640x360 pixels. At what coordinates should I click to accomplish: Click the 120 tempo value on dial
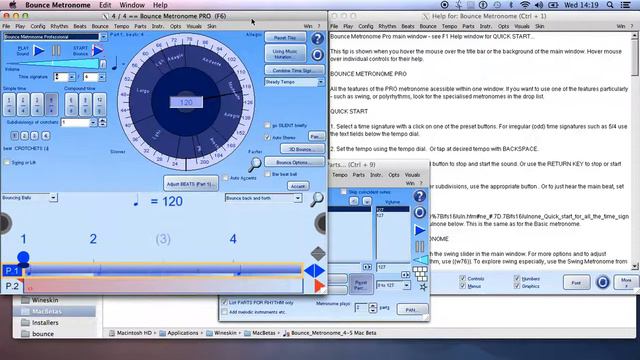point(186,102)
